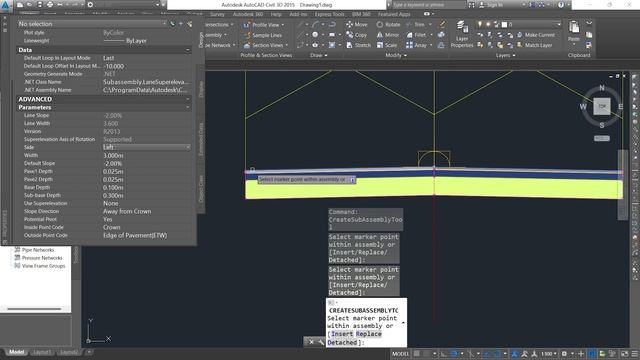Click the MODEL button in status bar
This screenshot has width=640, height=360.
pyautogui.click(x=400, y=353)
